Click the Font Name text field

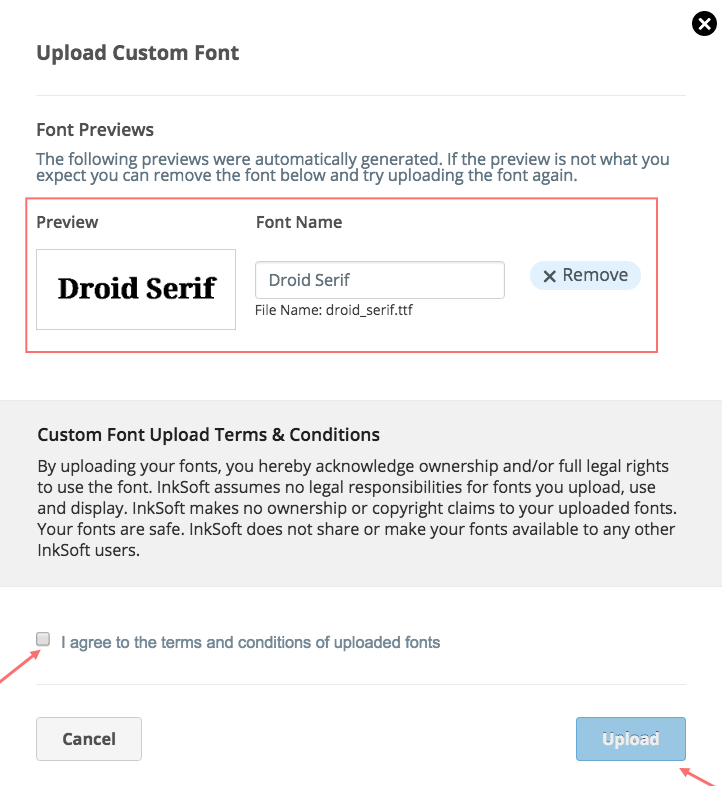[x=380, y=280]
